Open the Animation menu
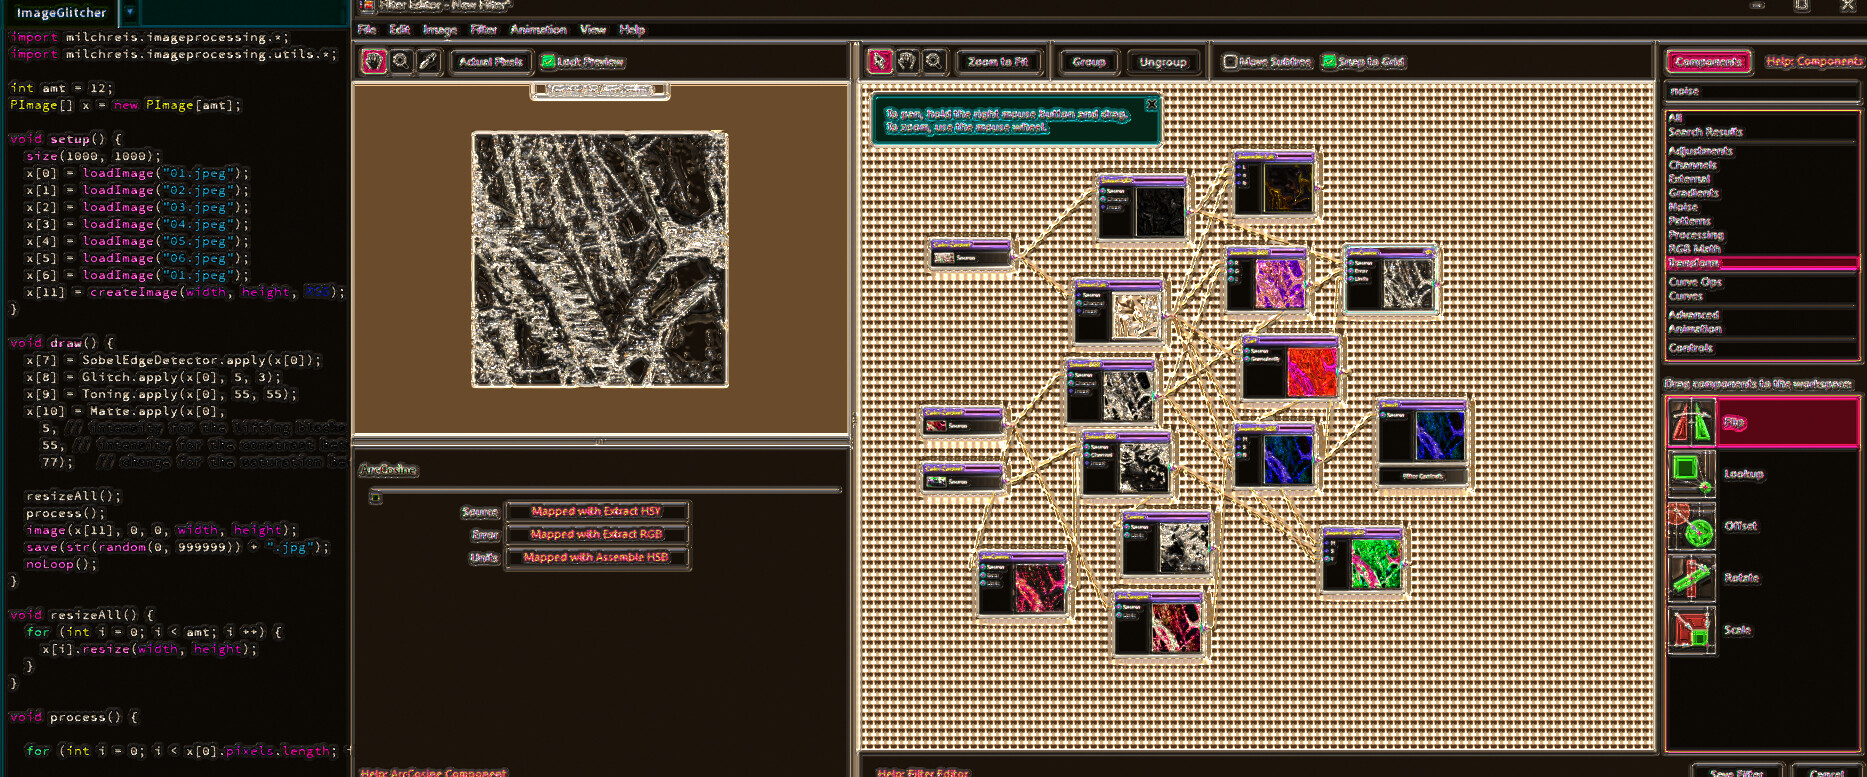 (x=538, y=29)
